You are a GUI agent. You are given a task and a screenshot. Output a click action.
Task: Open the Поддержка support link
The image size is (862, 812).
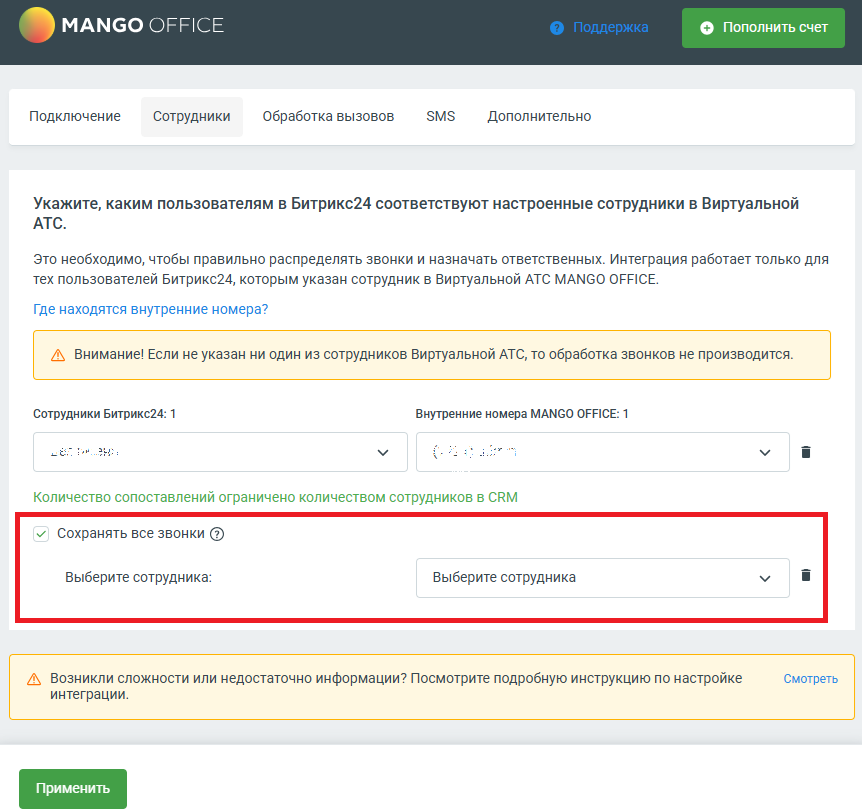(610, 27)
